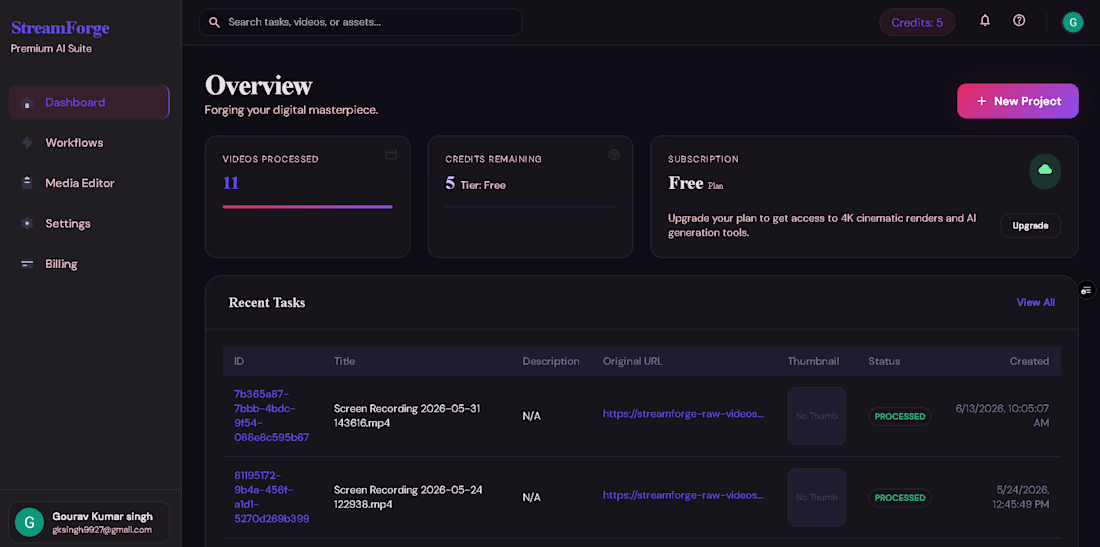The image size is (1100, 547).
Task: Click the 6/13/2026, 10:05:07 AM timestamp
Action: [1002, 416]
